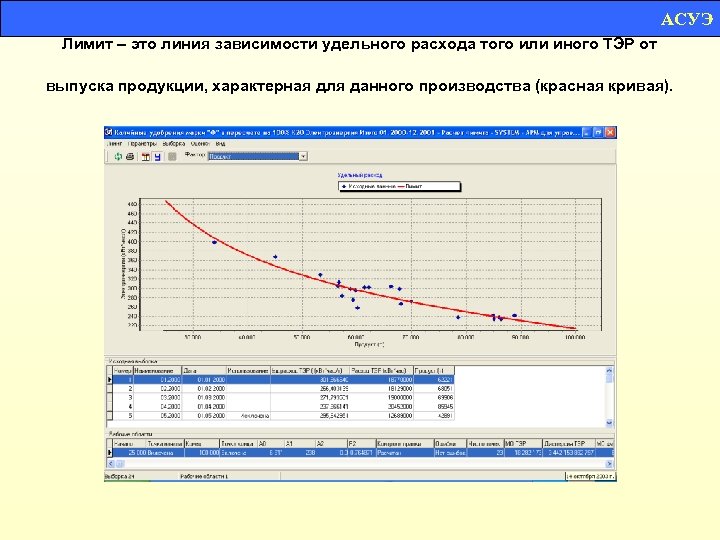The image size is (720, 540).
Task: Click the A0 column header
Action: pos(270,444)
